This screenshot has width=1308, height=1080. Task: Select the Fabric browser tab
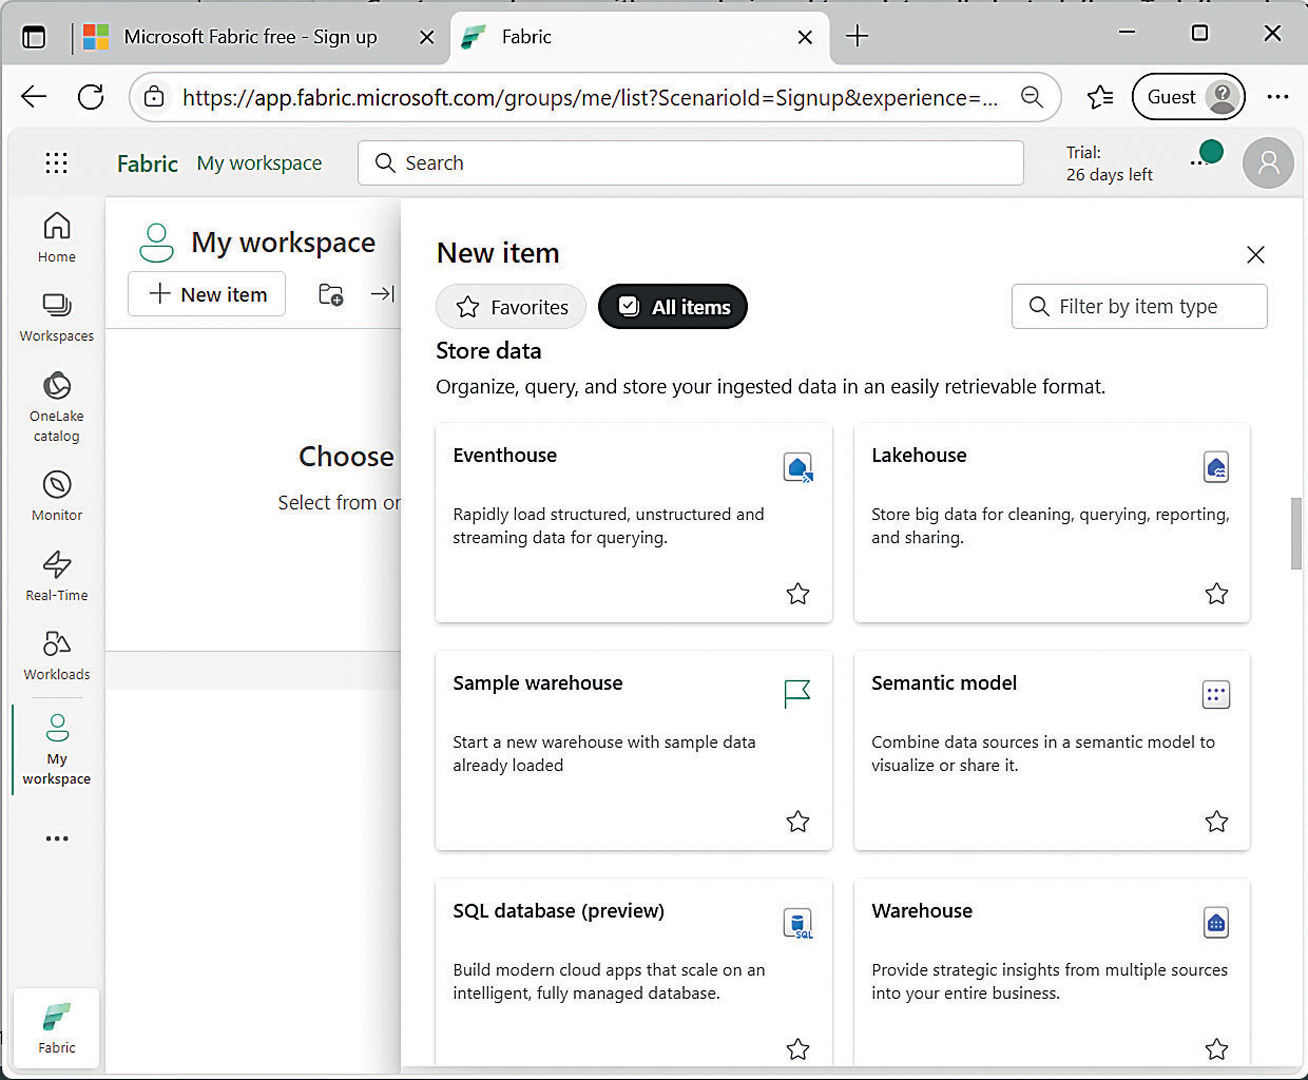(640, 37)
